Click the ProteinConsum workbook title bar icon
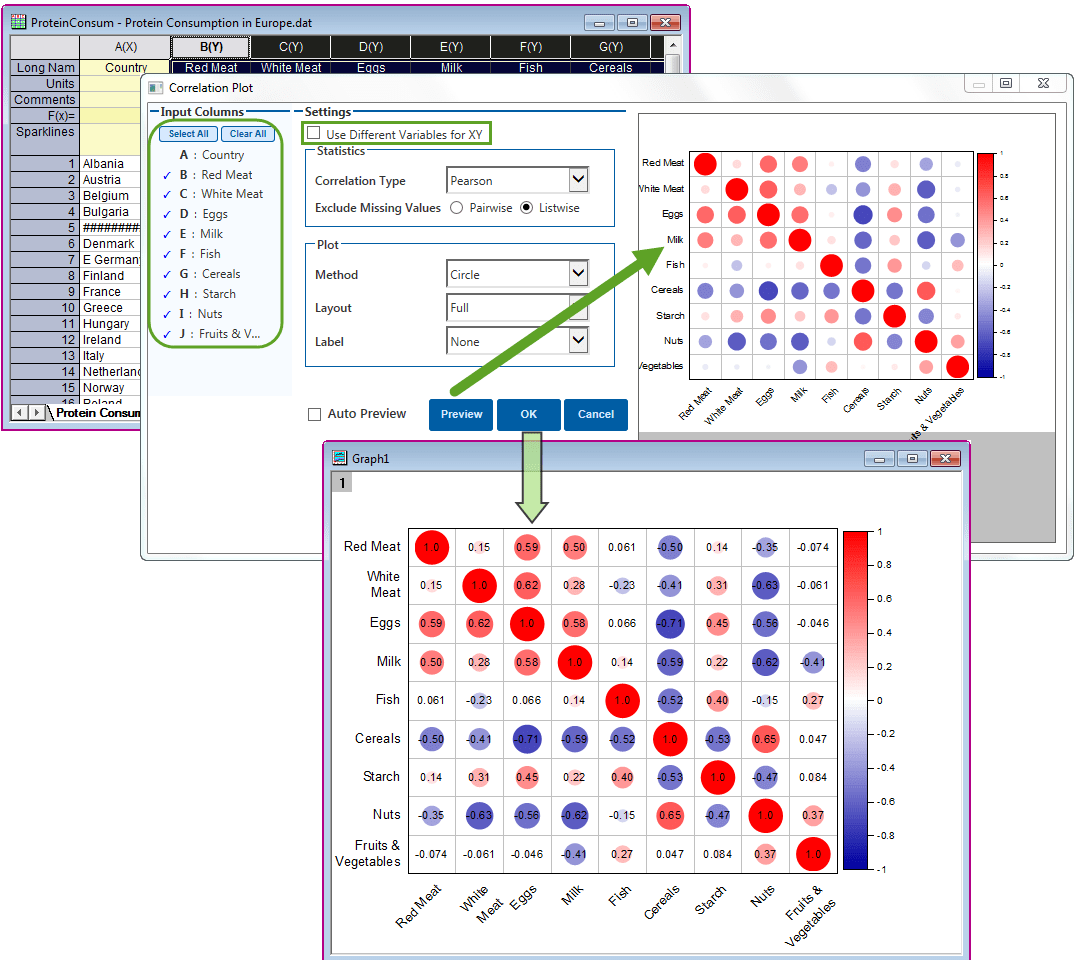This screenshot has width=1074, height=960. 18,21
